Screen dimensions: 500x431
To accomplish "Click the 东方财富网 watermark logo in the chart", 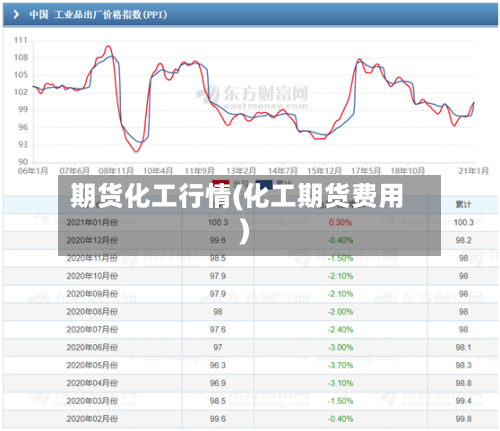I will click(x=252, y=97).
